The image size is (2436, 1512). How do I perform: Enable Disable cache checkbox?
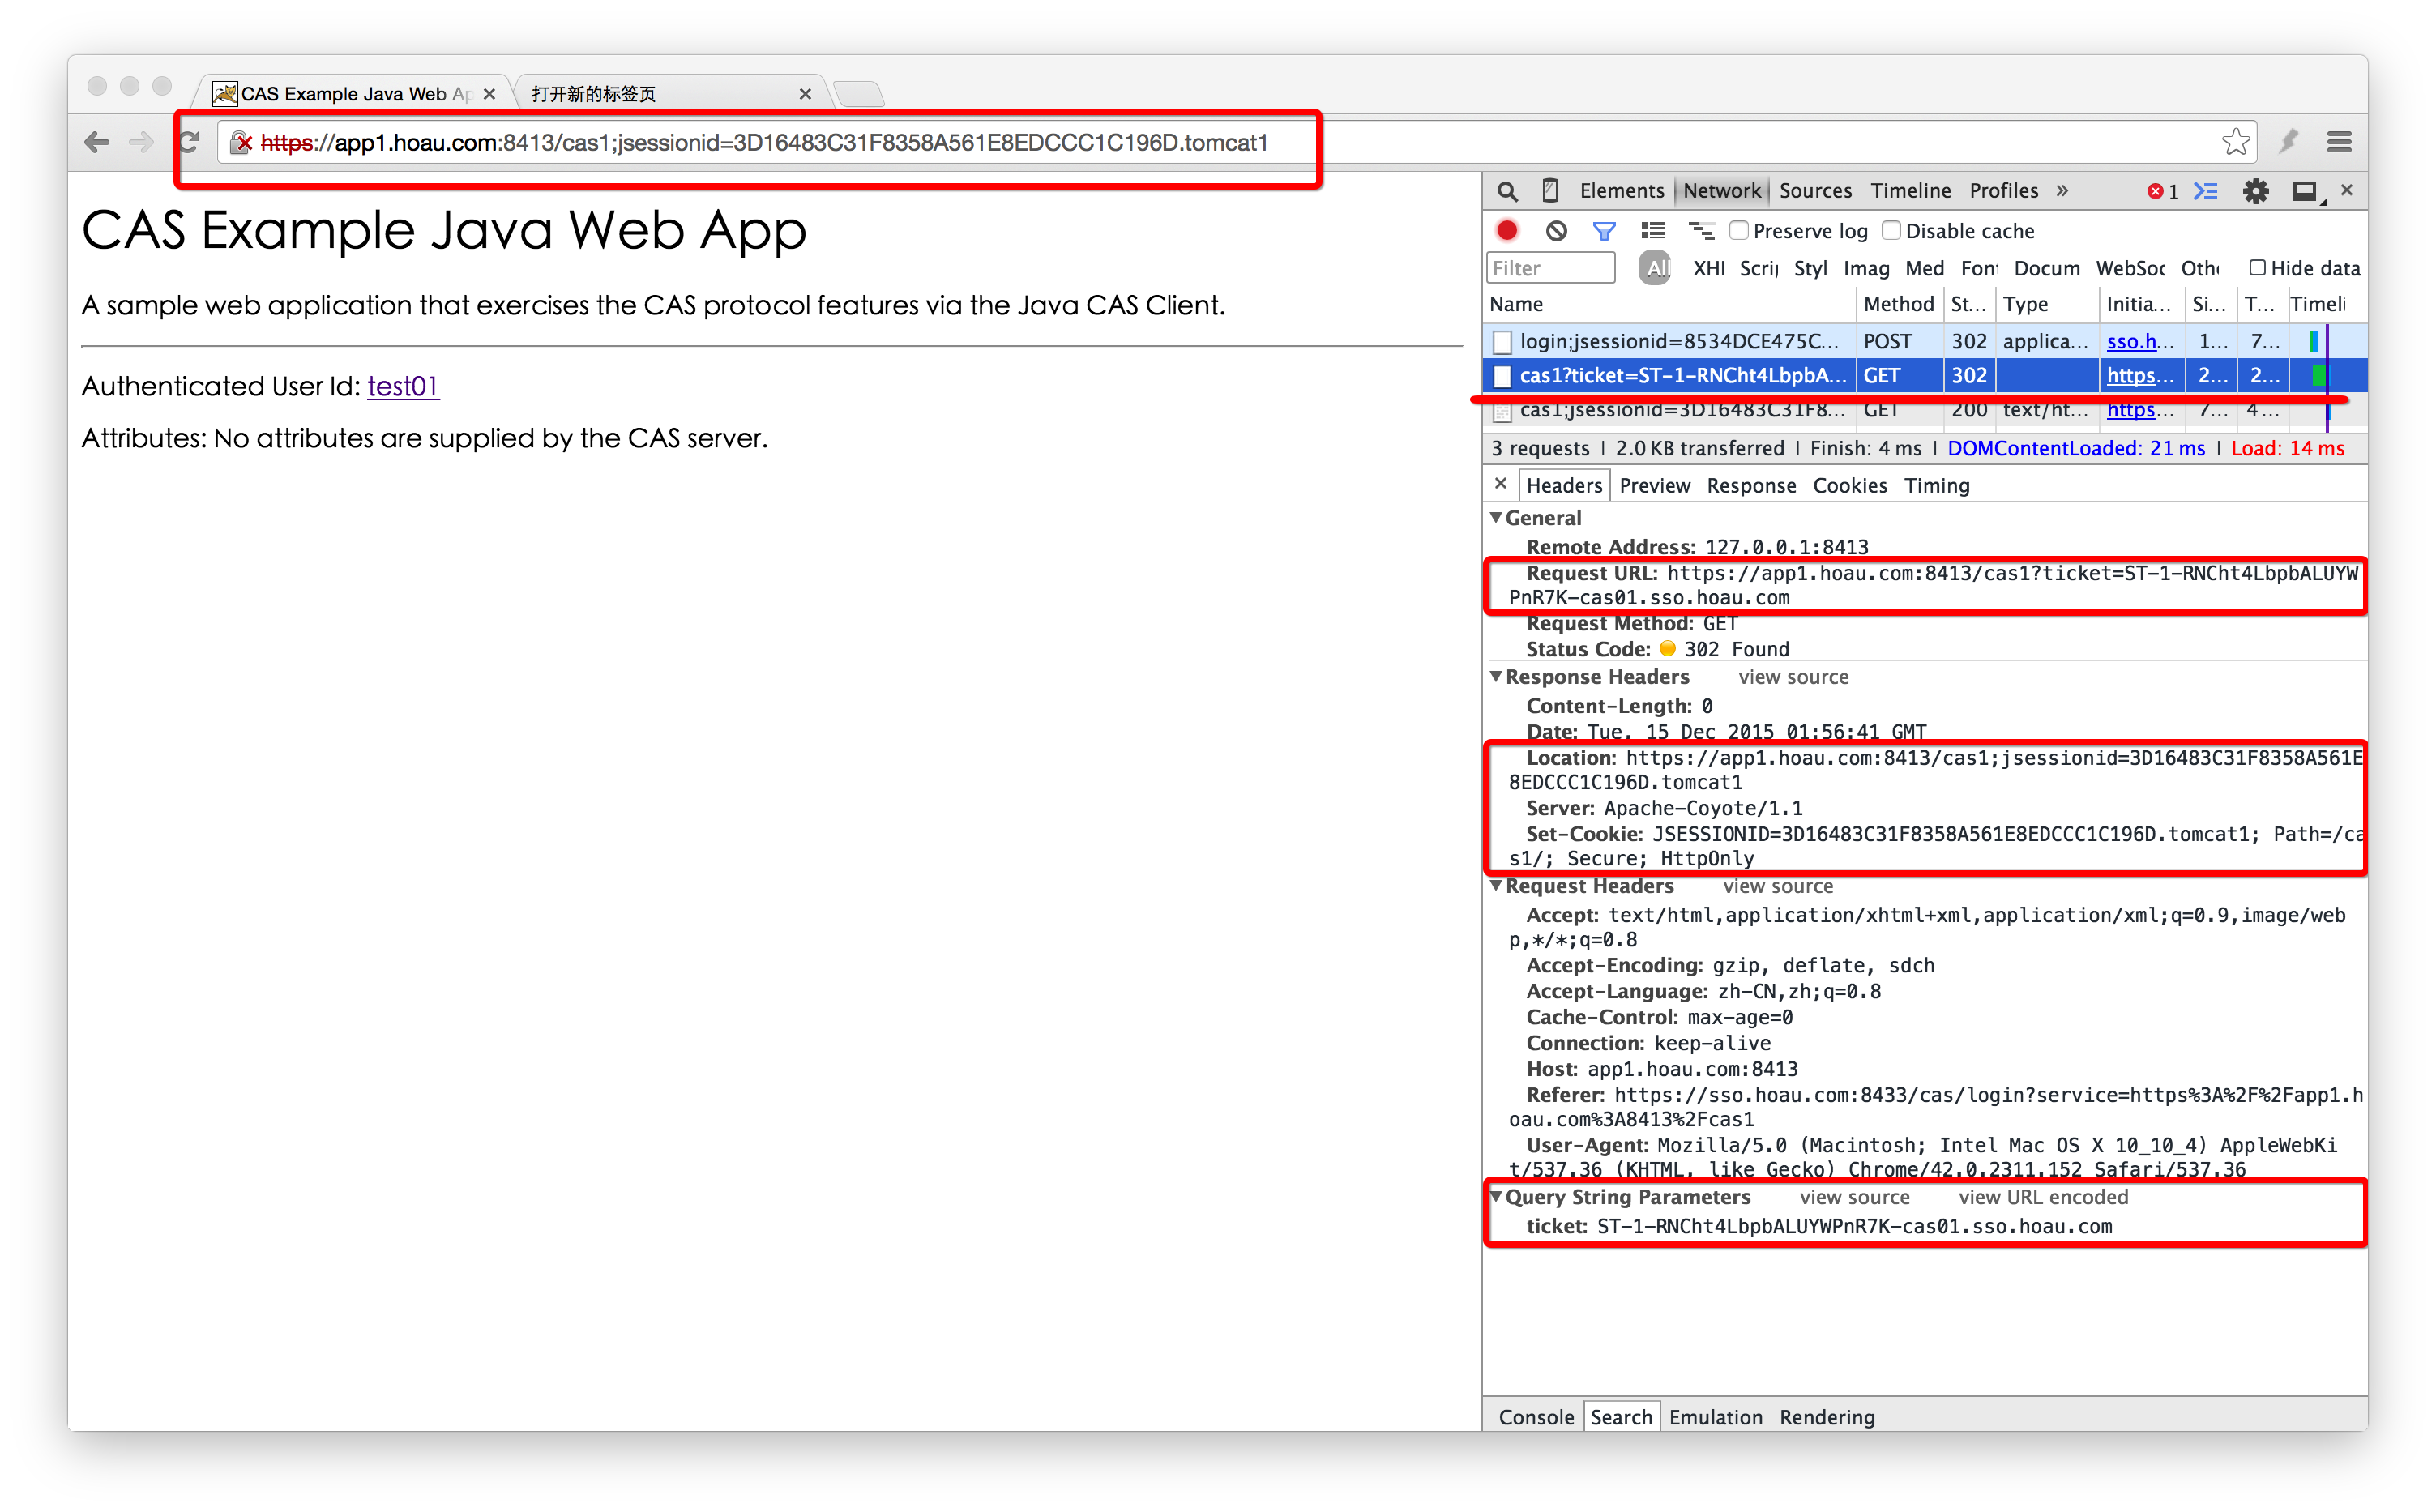tap(1891, 231)
